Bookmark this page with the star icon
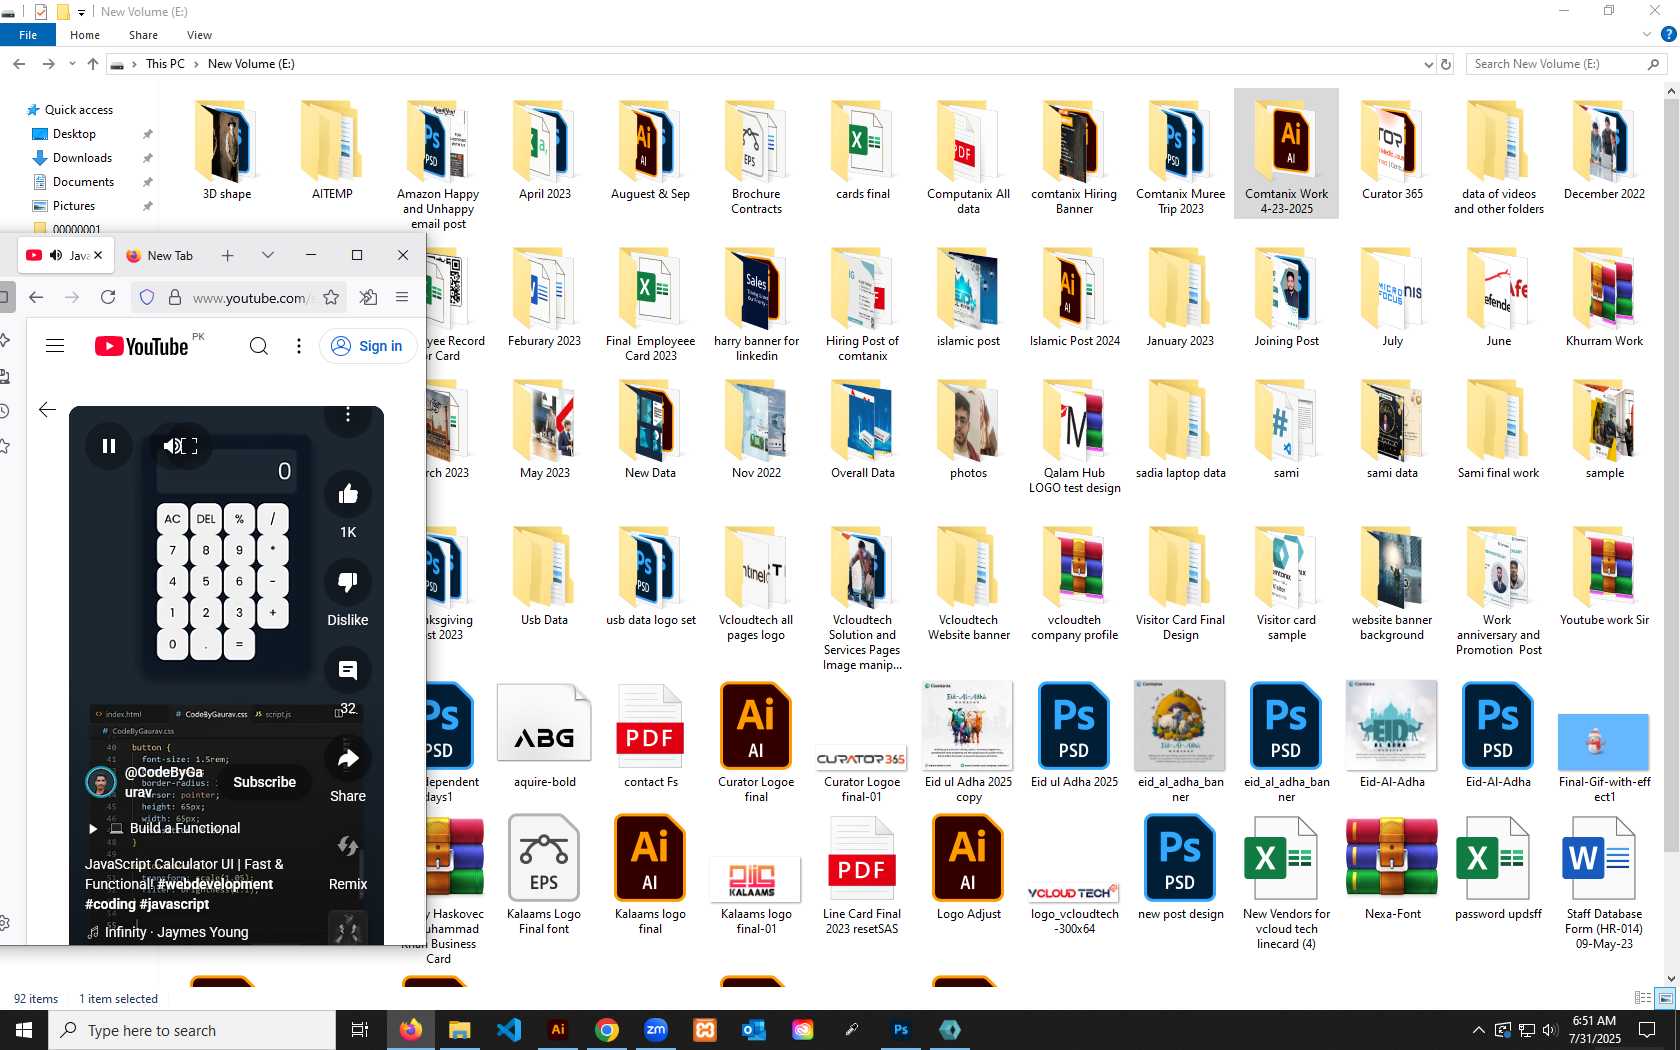The height and width of the screenshot is (1050, 1680). coord(331,297)
